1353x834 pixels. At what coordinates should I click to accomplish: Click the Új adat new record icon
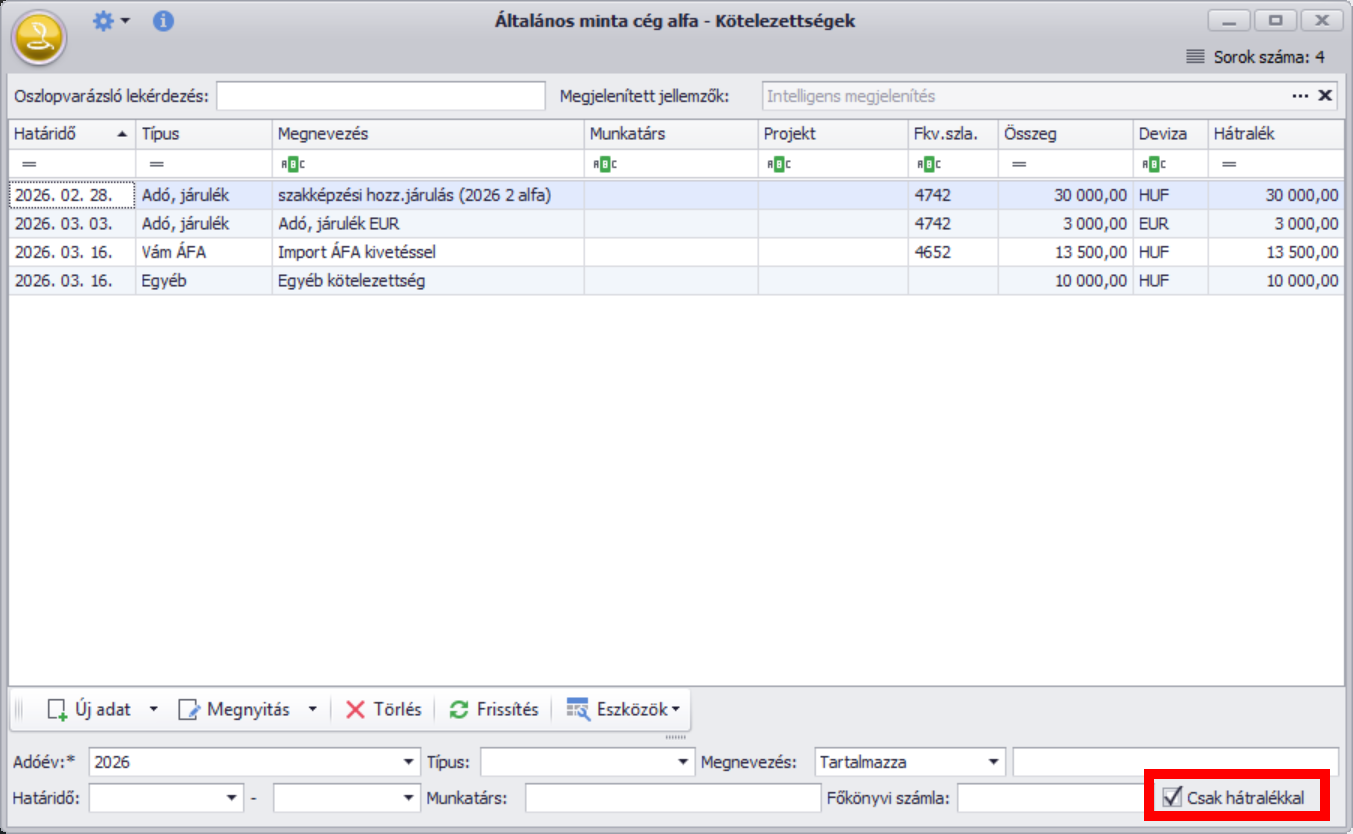click(x=58, y=710)
